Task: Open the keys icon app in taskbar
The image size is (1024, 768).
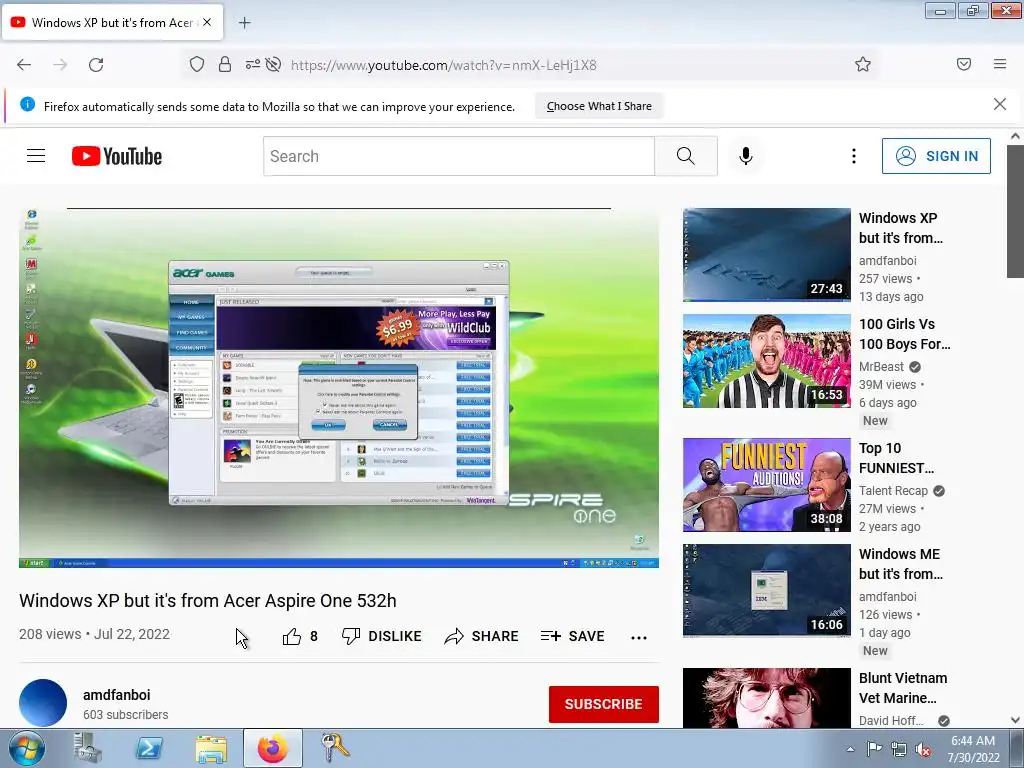Action: tap(334, 748)
